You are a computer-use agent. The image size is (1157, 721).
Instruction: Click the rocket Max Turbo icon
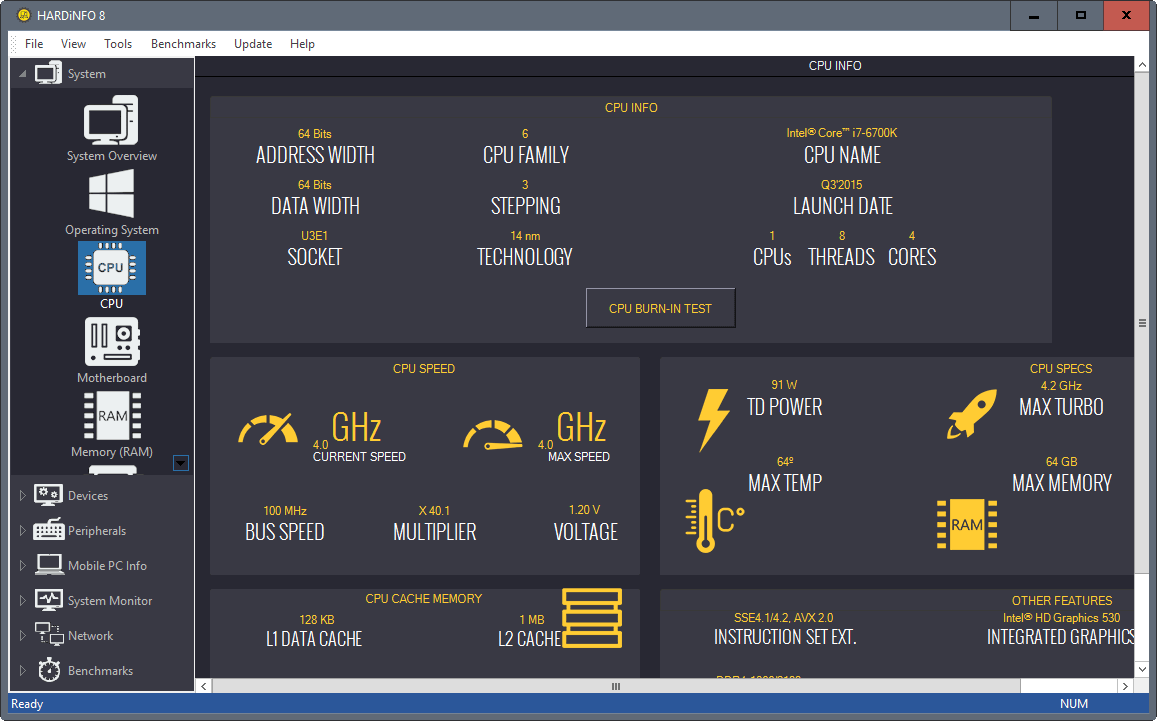click(x=971, y=415)
